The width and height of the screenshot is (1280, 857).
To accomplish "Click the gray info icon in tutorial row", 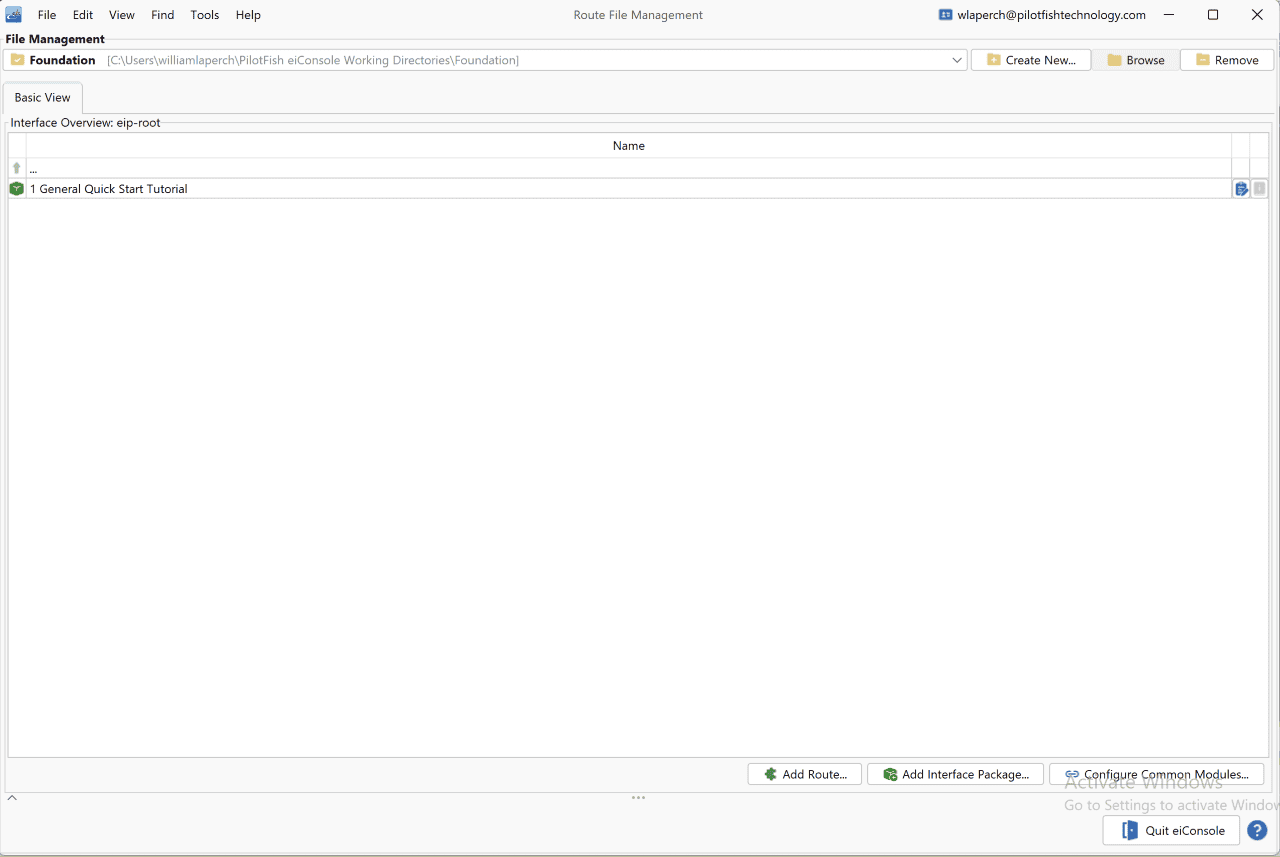I will tap(1260, 188).
